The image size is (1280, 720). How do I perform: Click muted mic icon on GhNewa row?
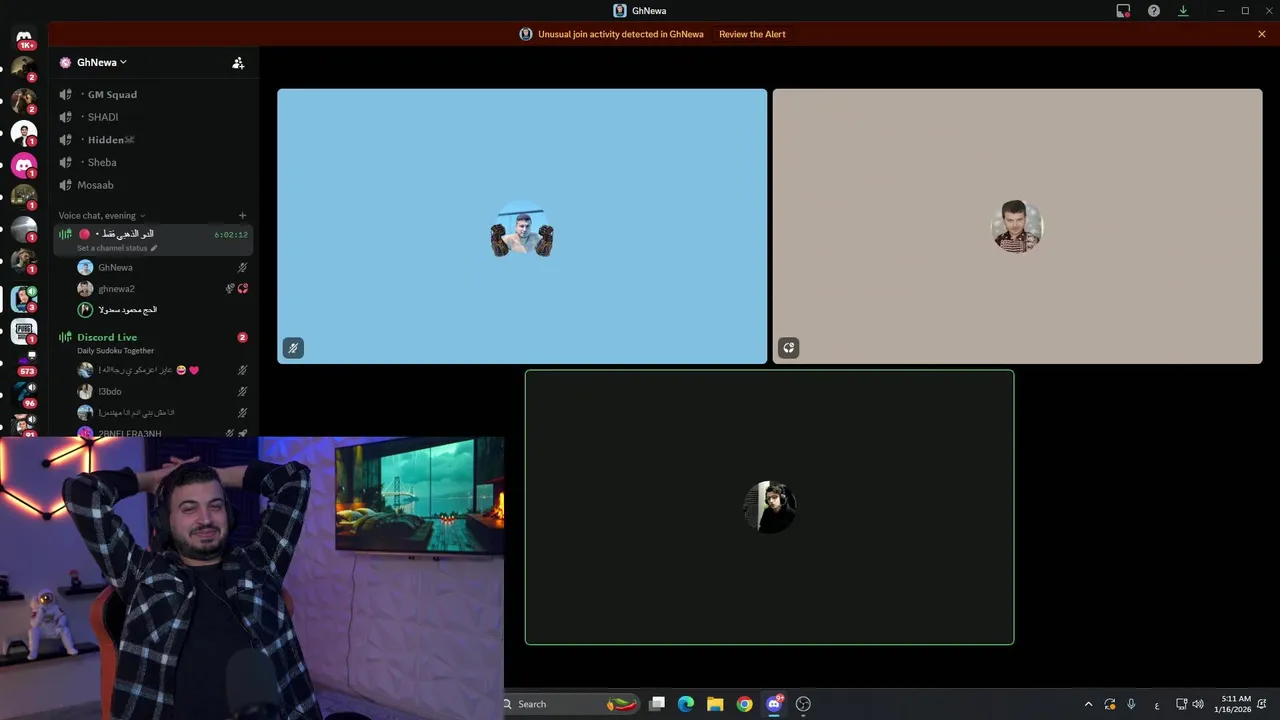242,268
